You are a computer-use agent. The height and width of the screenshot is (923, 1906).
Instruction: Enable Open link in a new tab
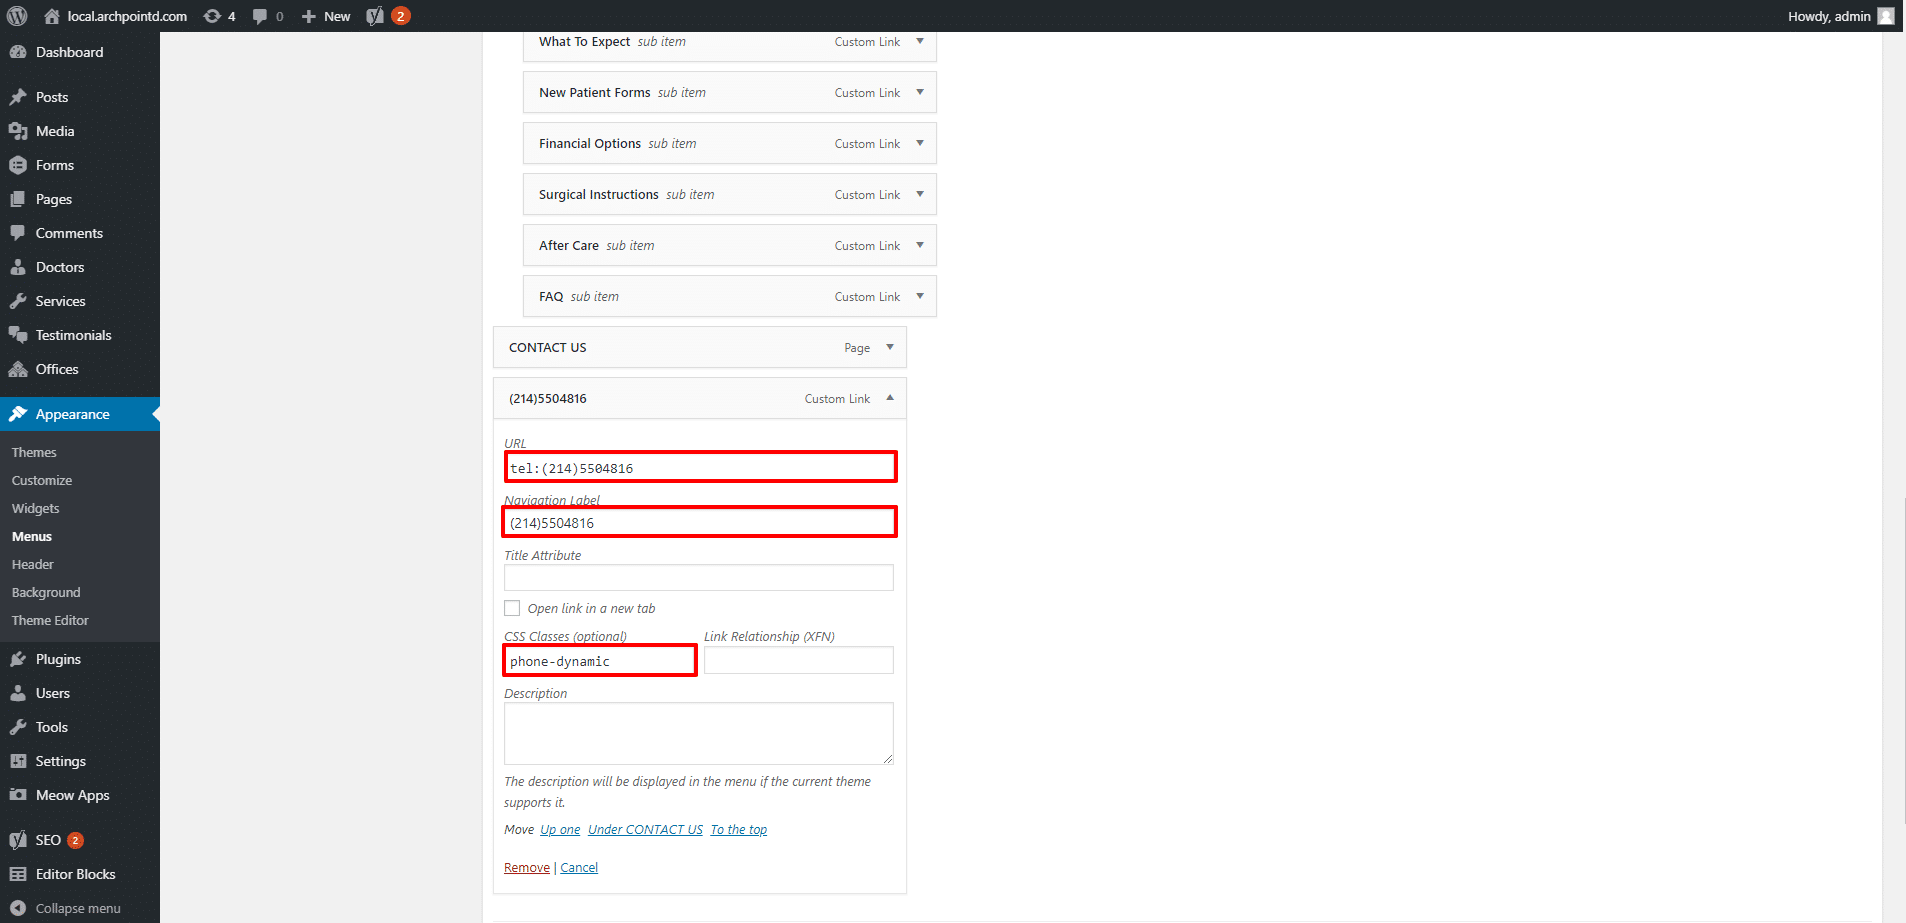[x=512, y=608]
